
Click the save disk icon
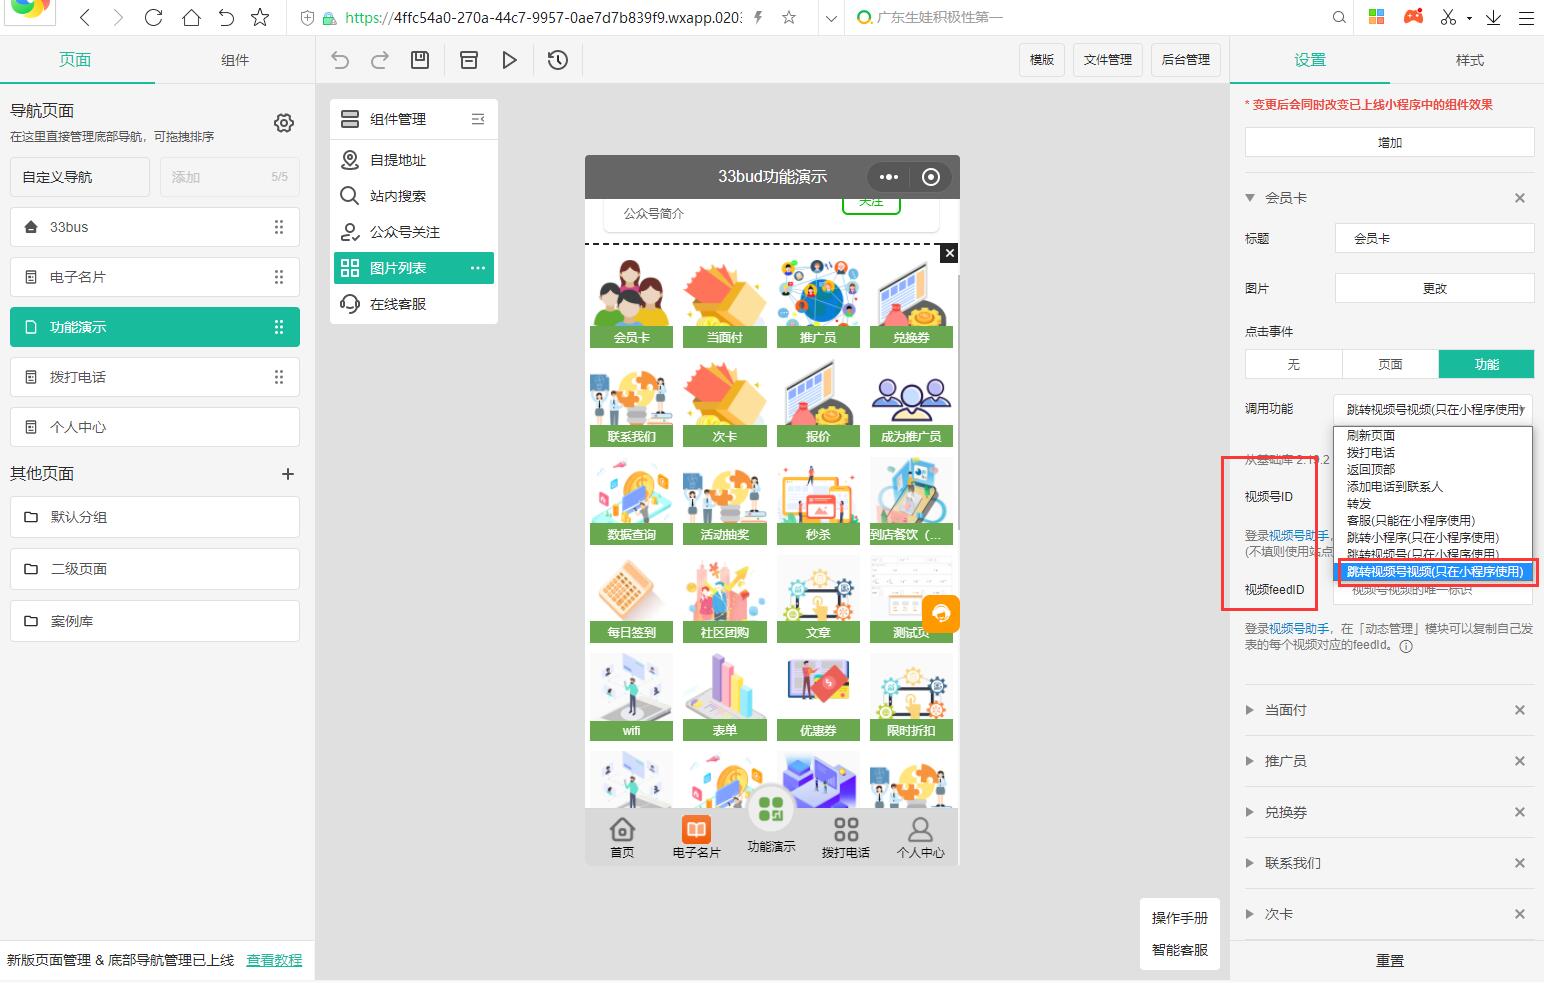pyautogui.click(x=420, y=60)
